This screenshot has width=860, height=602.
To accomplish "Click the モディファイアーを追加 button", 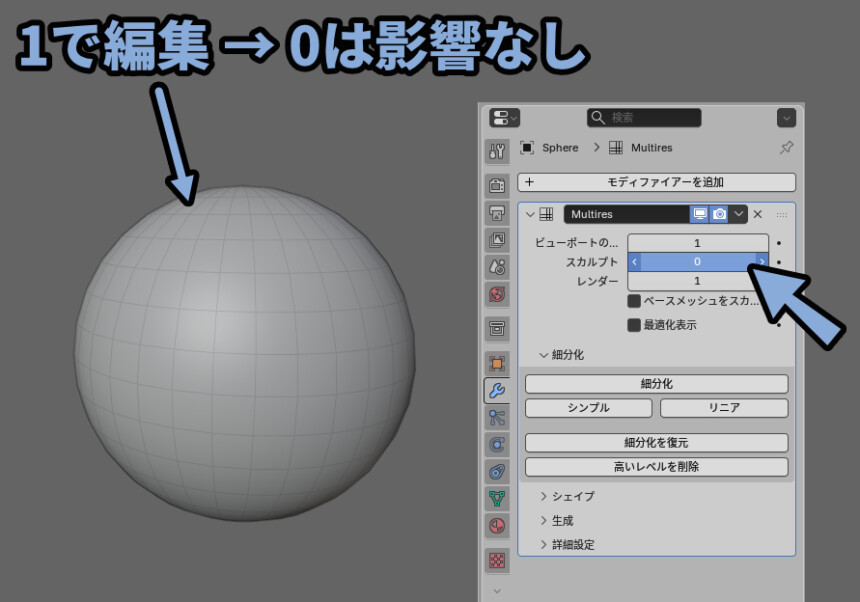I will click(x=656, y=183).
